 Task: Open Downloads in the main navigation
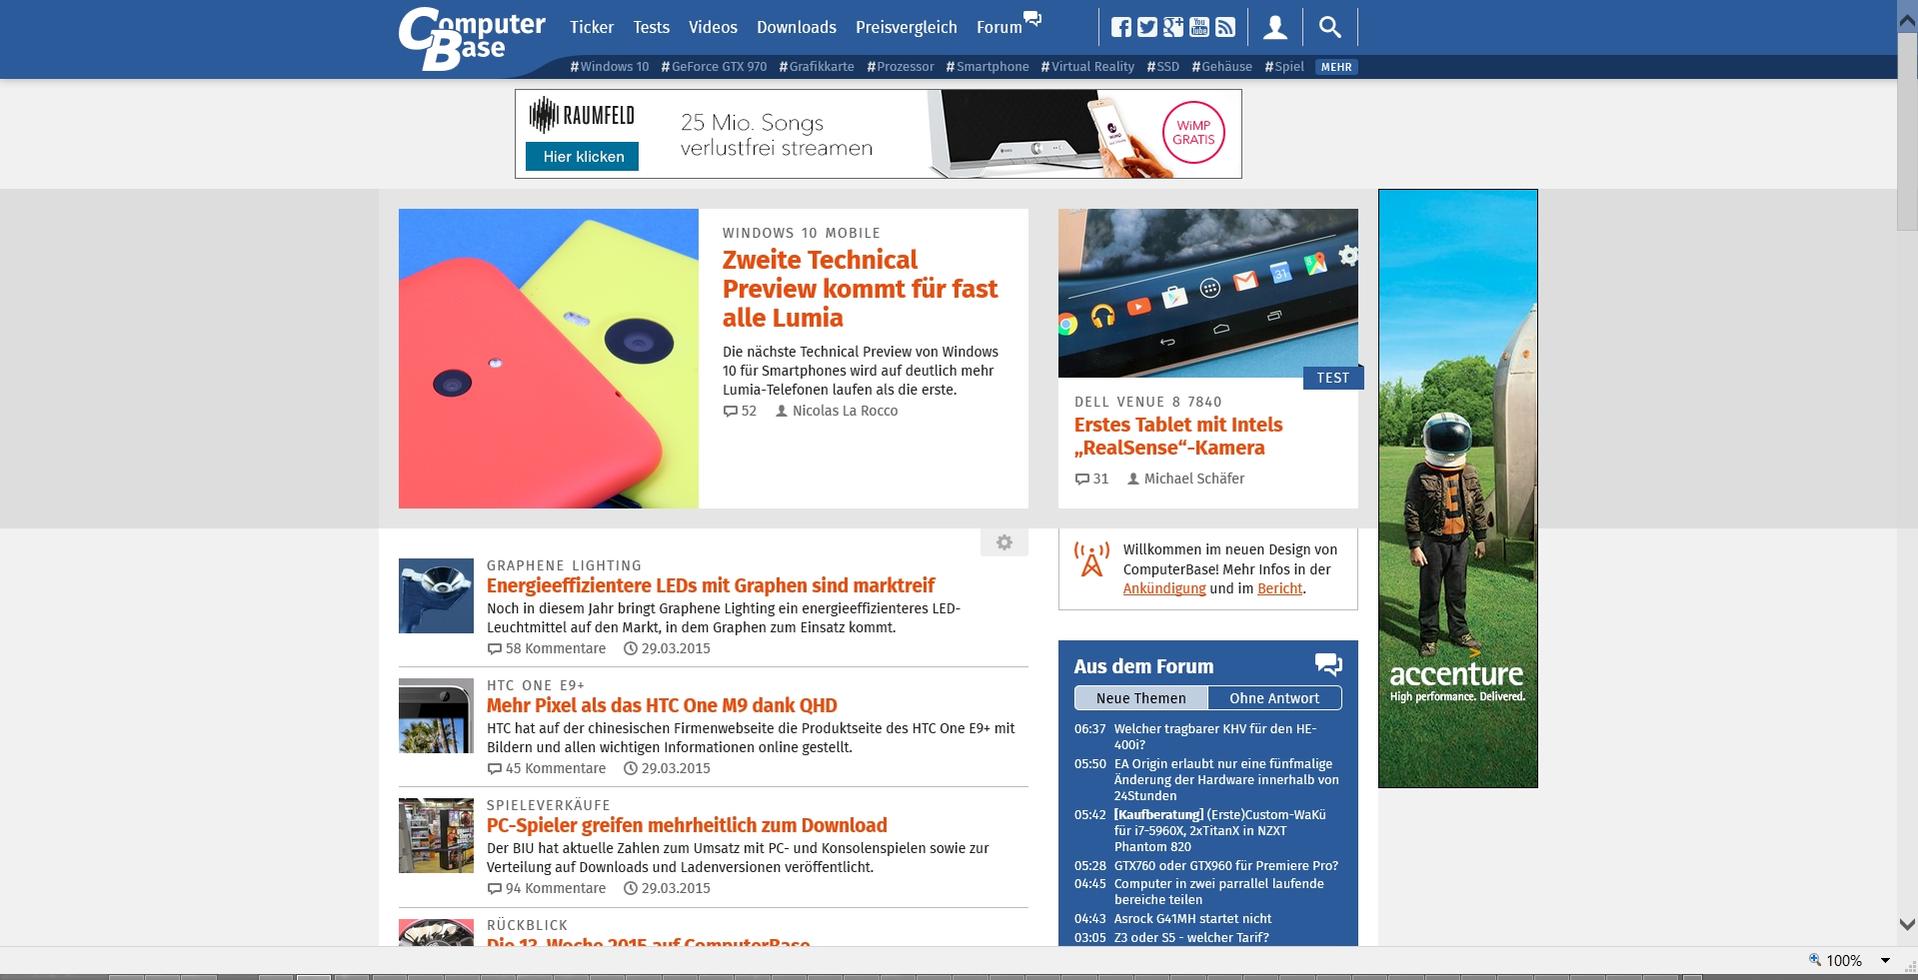click(x=796, y=27)
